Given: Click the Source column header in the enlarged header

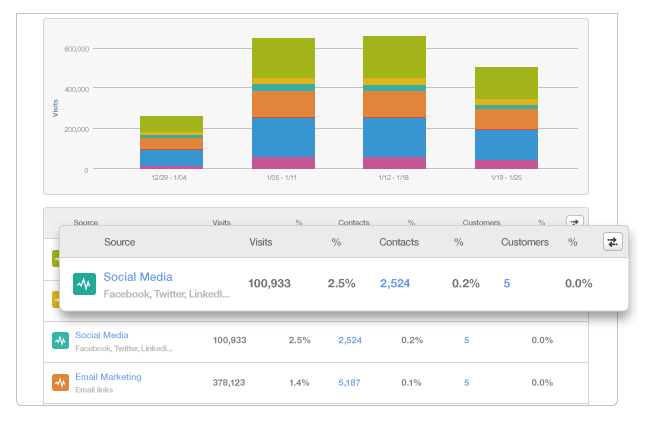Looking at the screenshot, I should [x=119, y=242].
